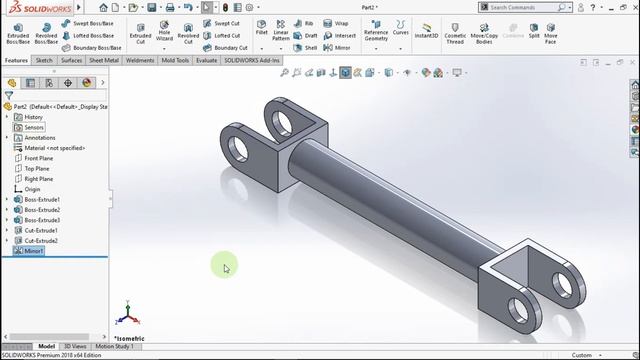Screen dimensions: 640x360
Task: Open Fillet dropdown arrow
Action: pos(262,49)
